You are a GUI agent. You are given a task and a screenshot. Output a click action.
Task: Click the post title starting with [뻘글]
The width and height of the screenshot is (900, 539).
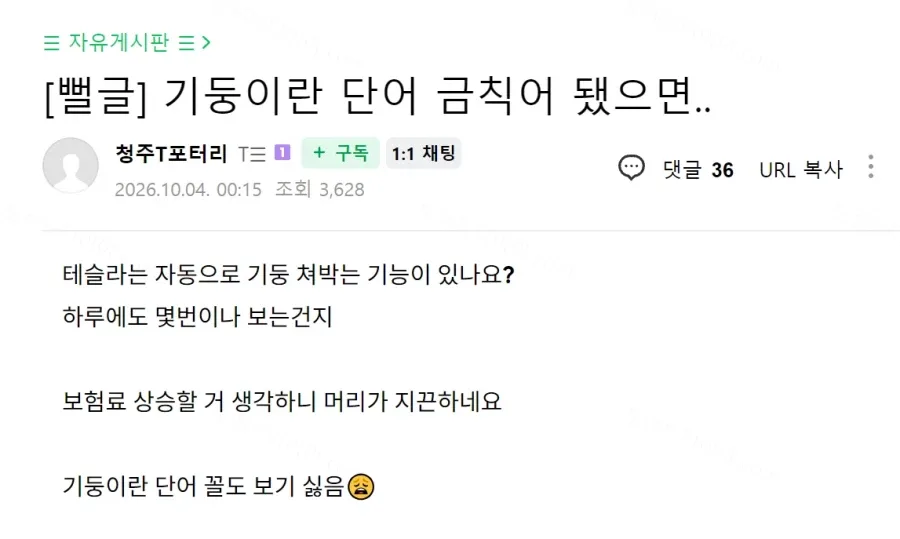(378, 96)
